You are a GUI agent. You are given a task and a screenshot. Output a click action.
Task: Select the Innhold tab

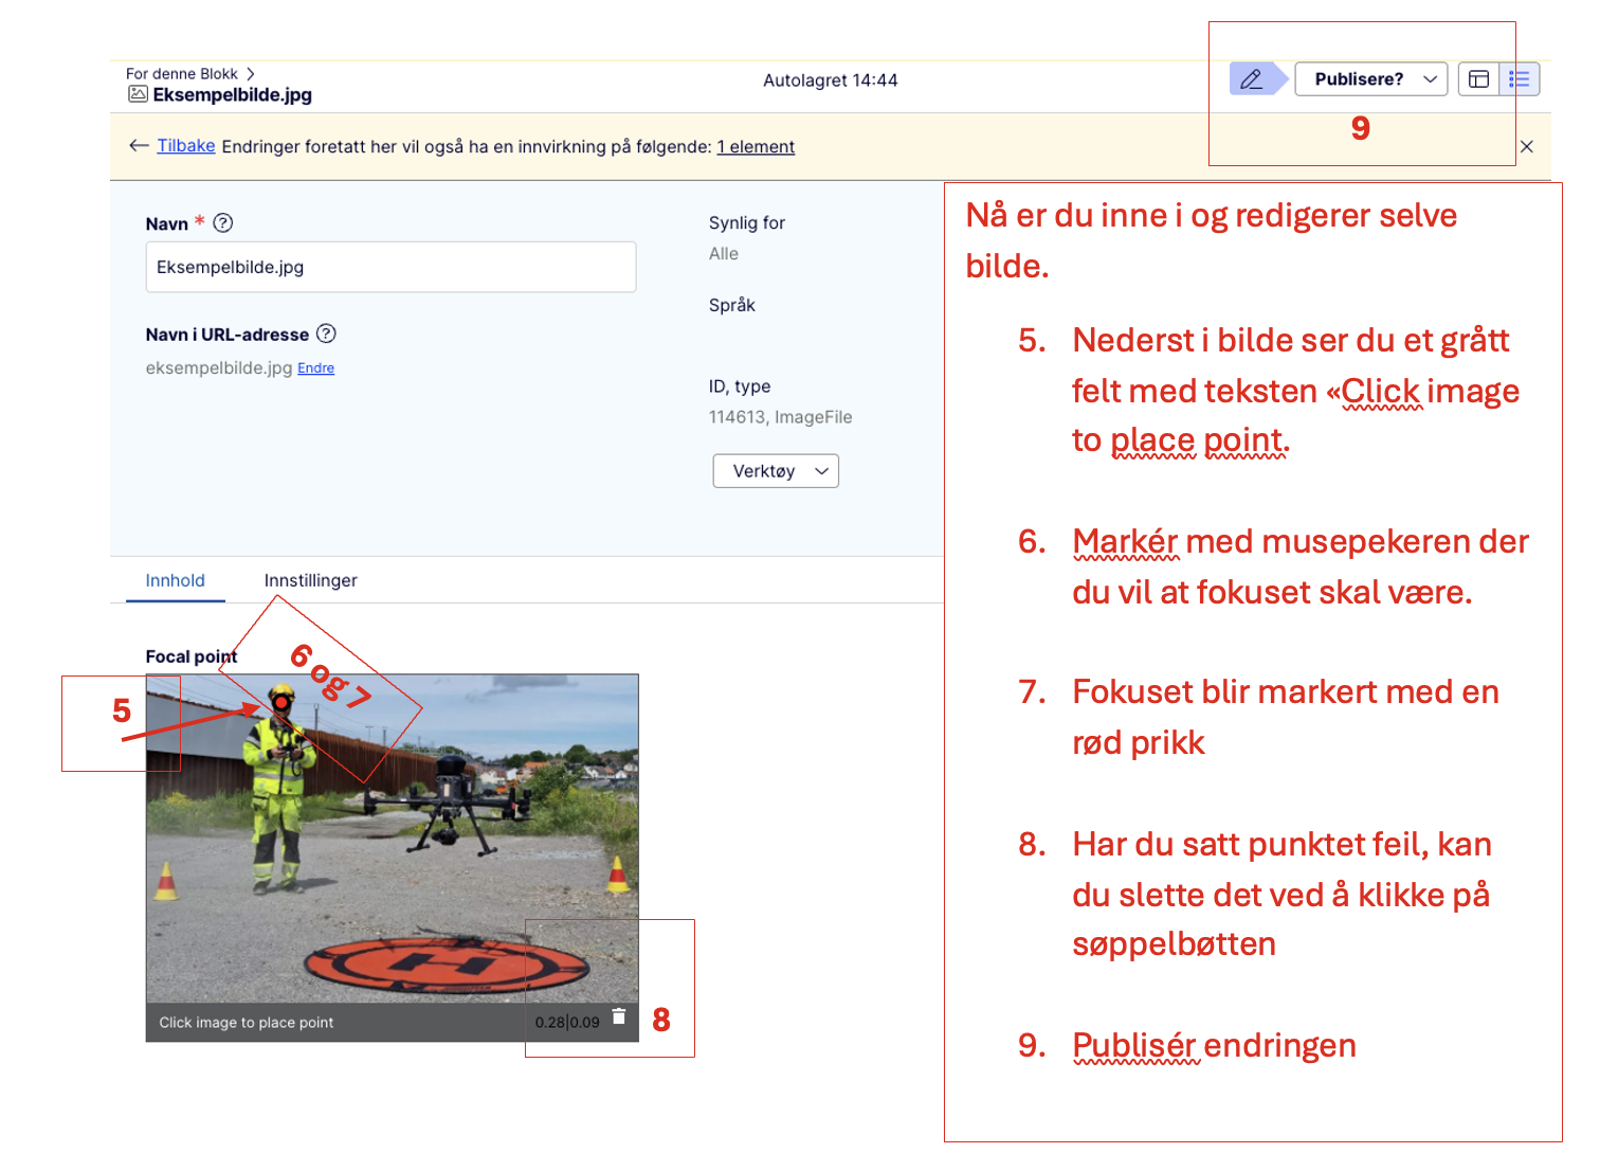(175, 580)
